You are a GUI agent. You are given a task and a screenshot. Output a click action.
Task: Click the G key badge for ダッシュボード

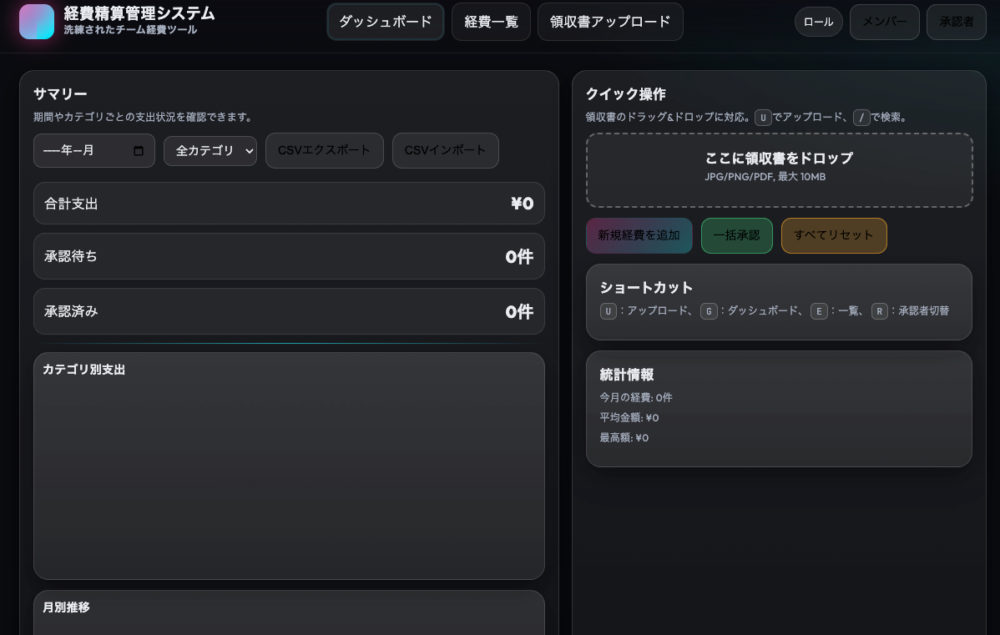pyautogui.click(x=709, y=311)
